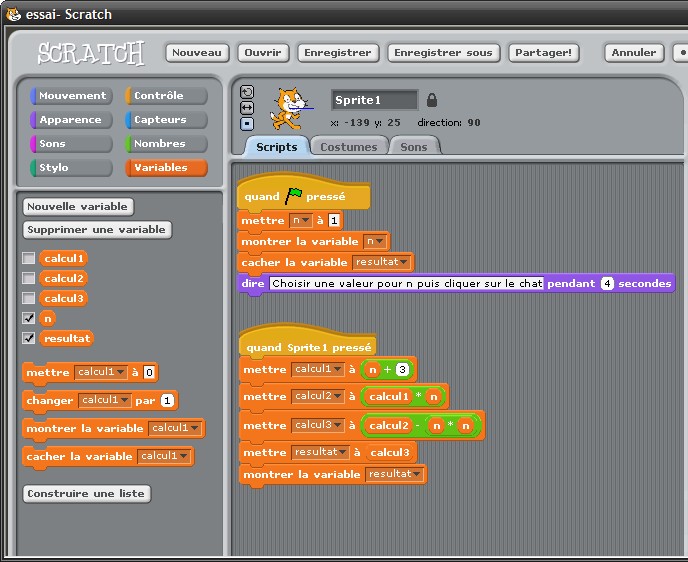Open calcul1 dropdown in Sprite1 pressé script
The image size is (688, 562).
[318, 369]
